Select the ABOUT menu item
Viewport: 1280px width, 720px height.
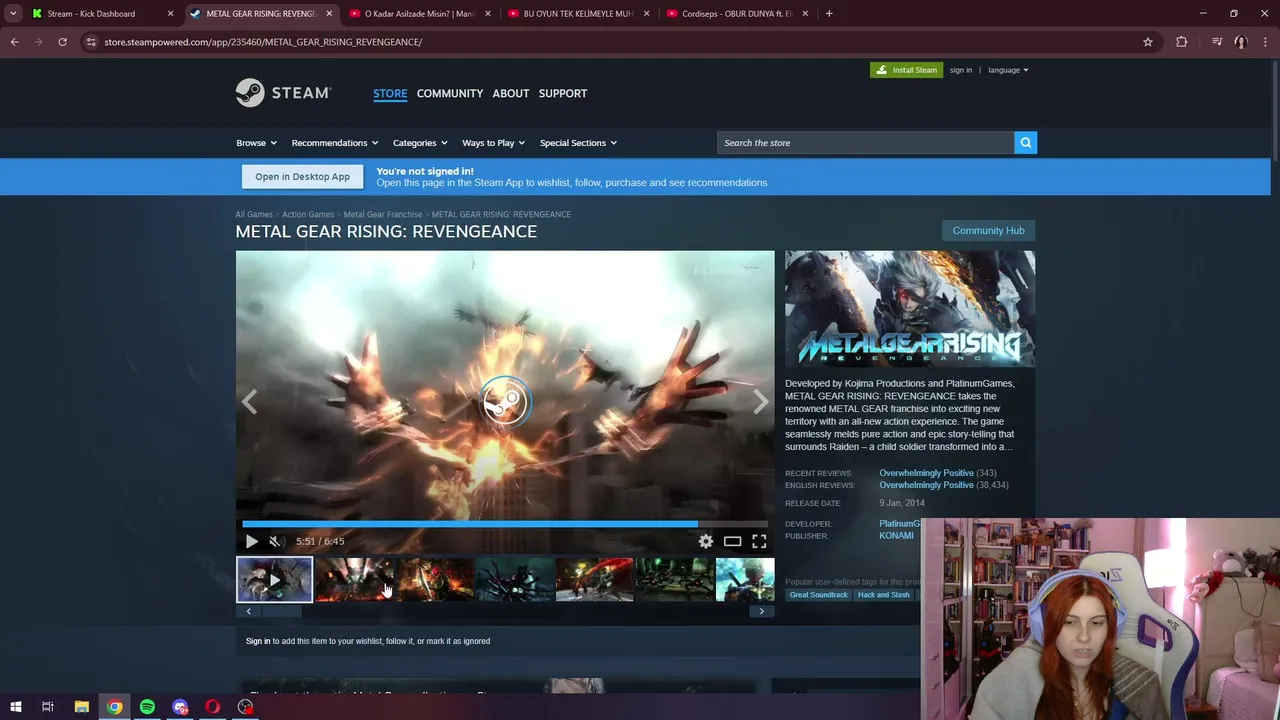[511, 93]
